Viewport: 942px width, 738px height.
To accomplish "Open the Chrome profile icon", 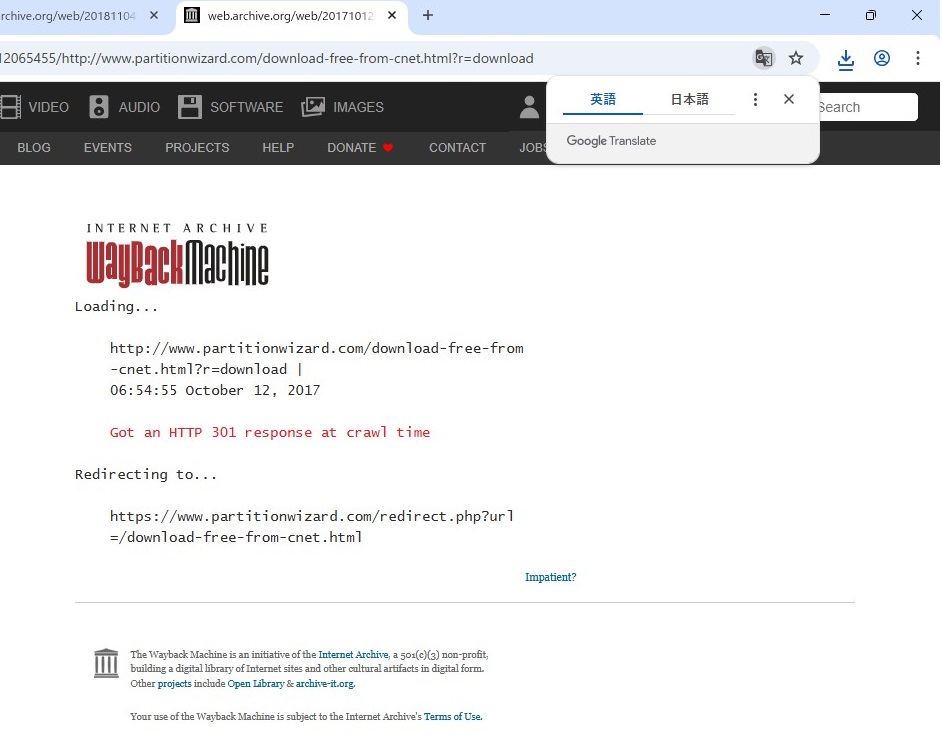I will click(x=882, y=58).
